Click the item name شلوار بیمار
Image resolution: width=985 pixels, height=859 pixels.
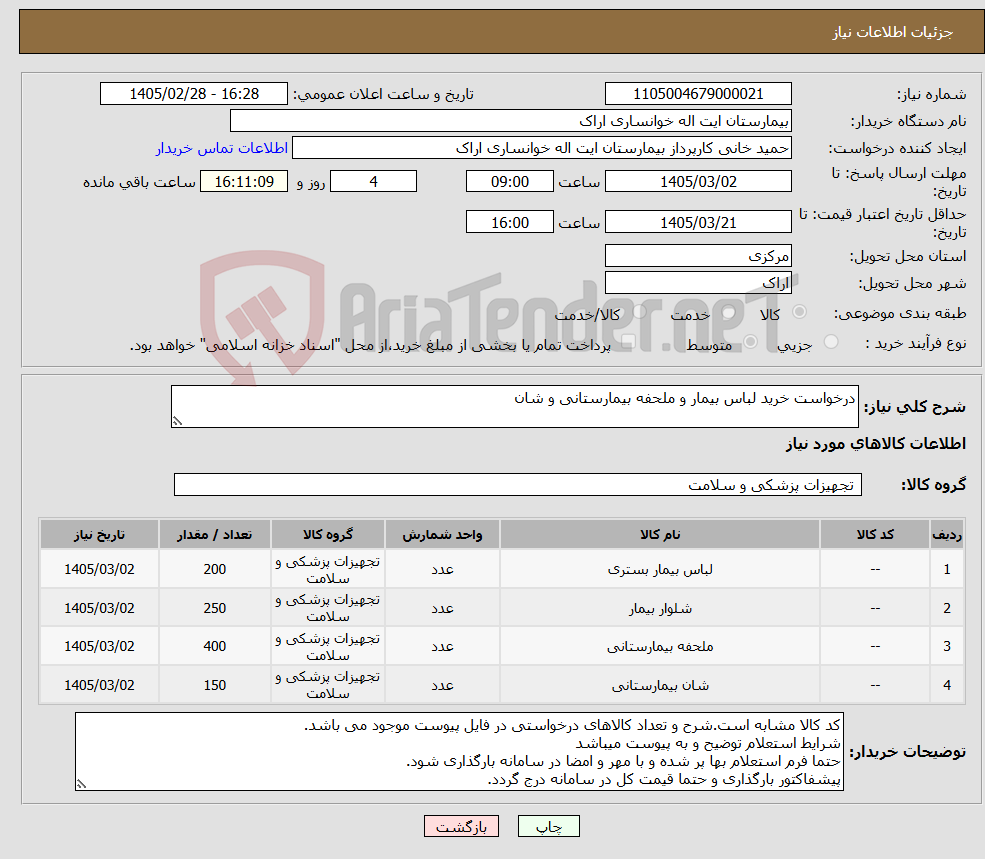(x=660, y=608)
